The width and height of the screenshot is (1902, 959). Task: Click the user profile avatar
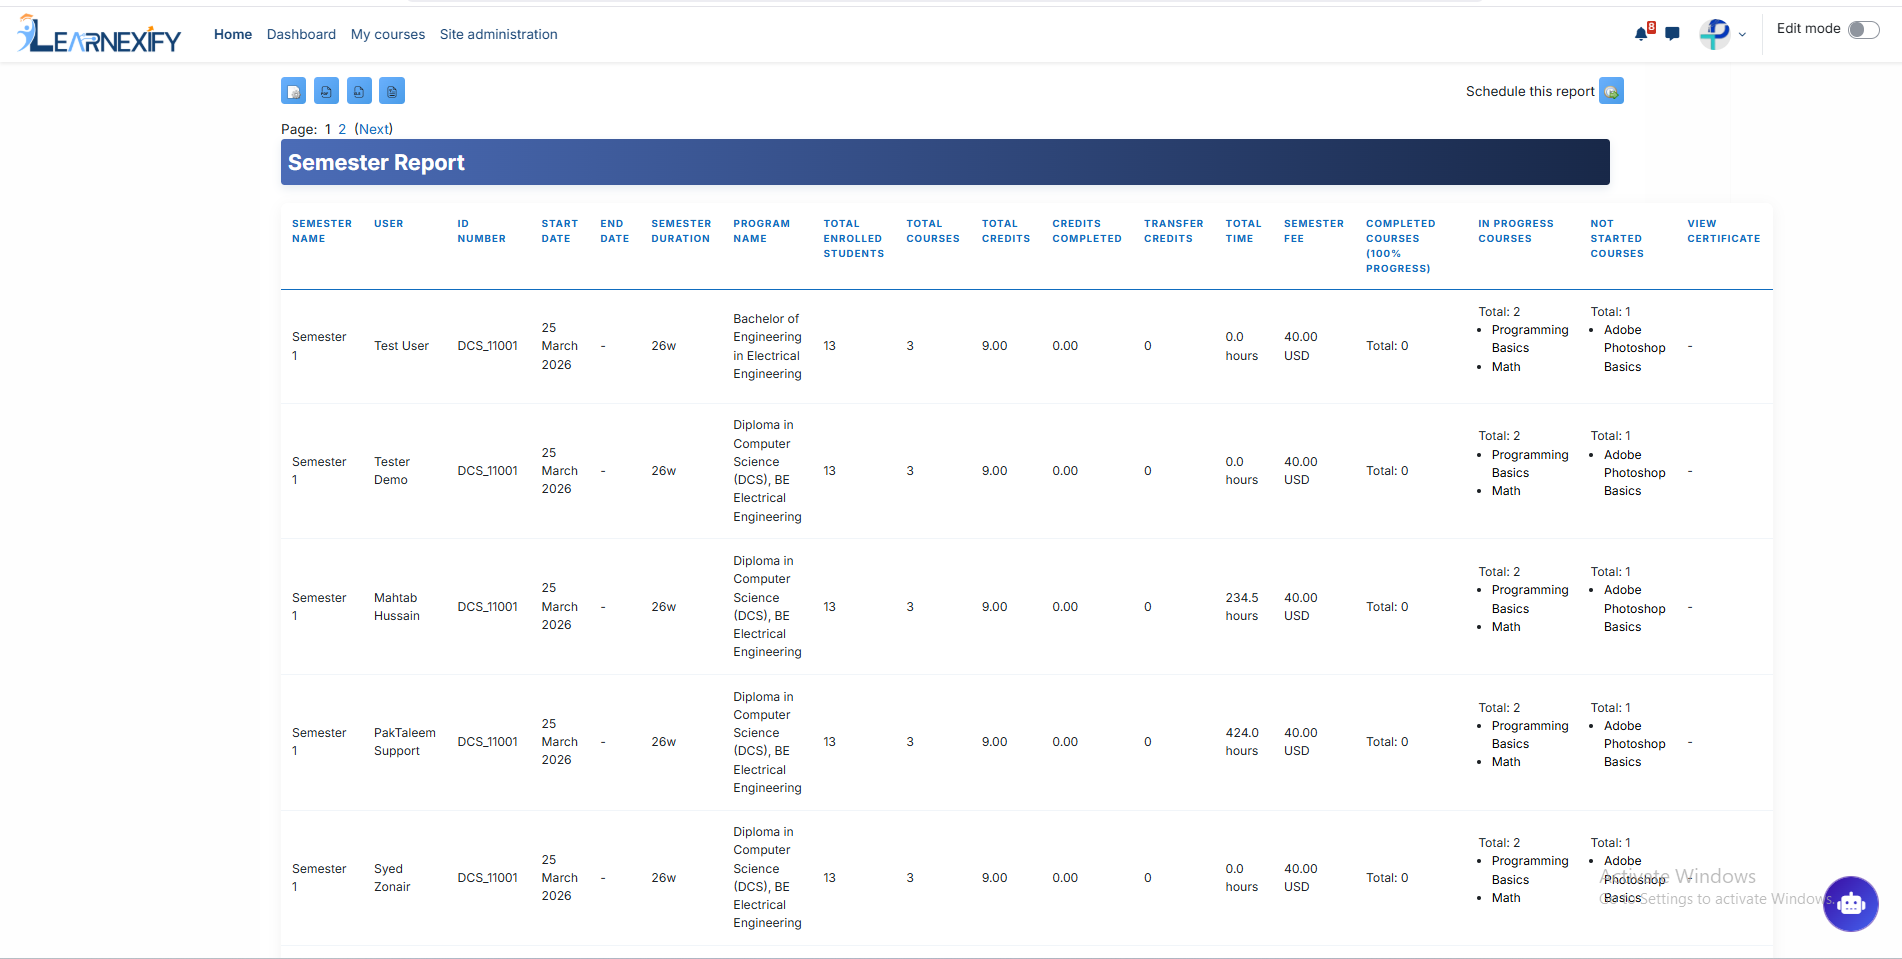tap(1715, 34)
